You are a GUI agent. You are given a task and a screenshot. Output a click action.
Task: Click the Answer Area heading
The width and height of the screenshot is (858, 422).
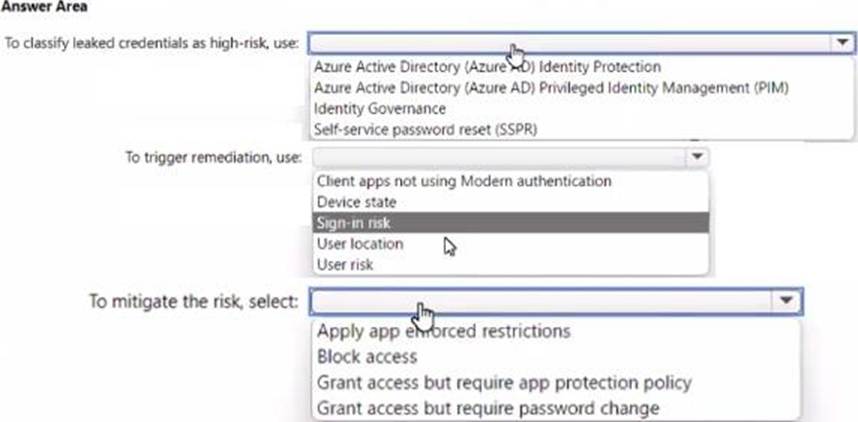tap(44, 7)
